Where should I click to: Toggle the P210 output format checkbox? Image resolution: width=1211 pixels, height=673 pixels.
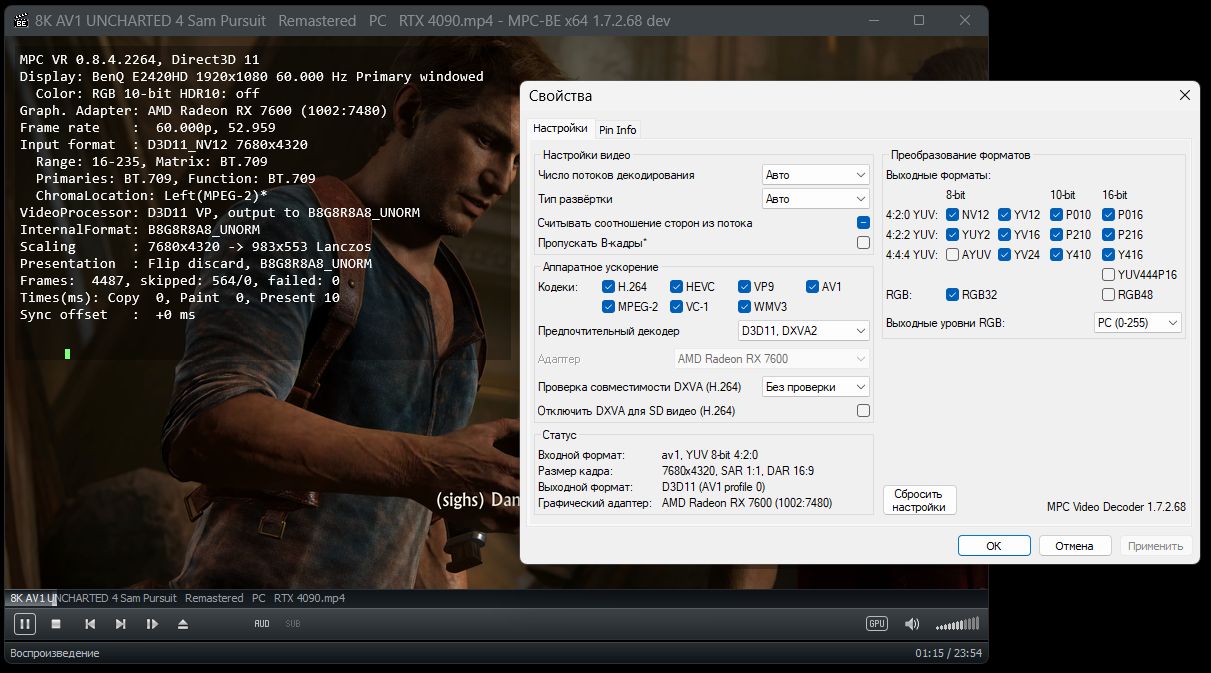(x=1057, y=235)
